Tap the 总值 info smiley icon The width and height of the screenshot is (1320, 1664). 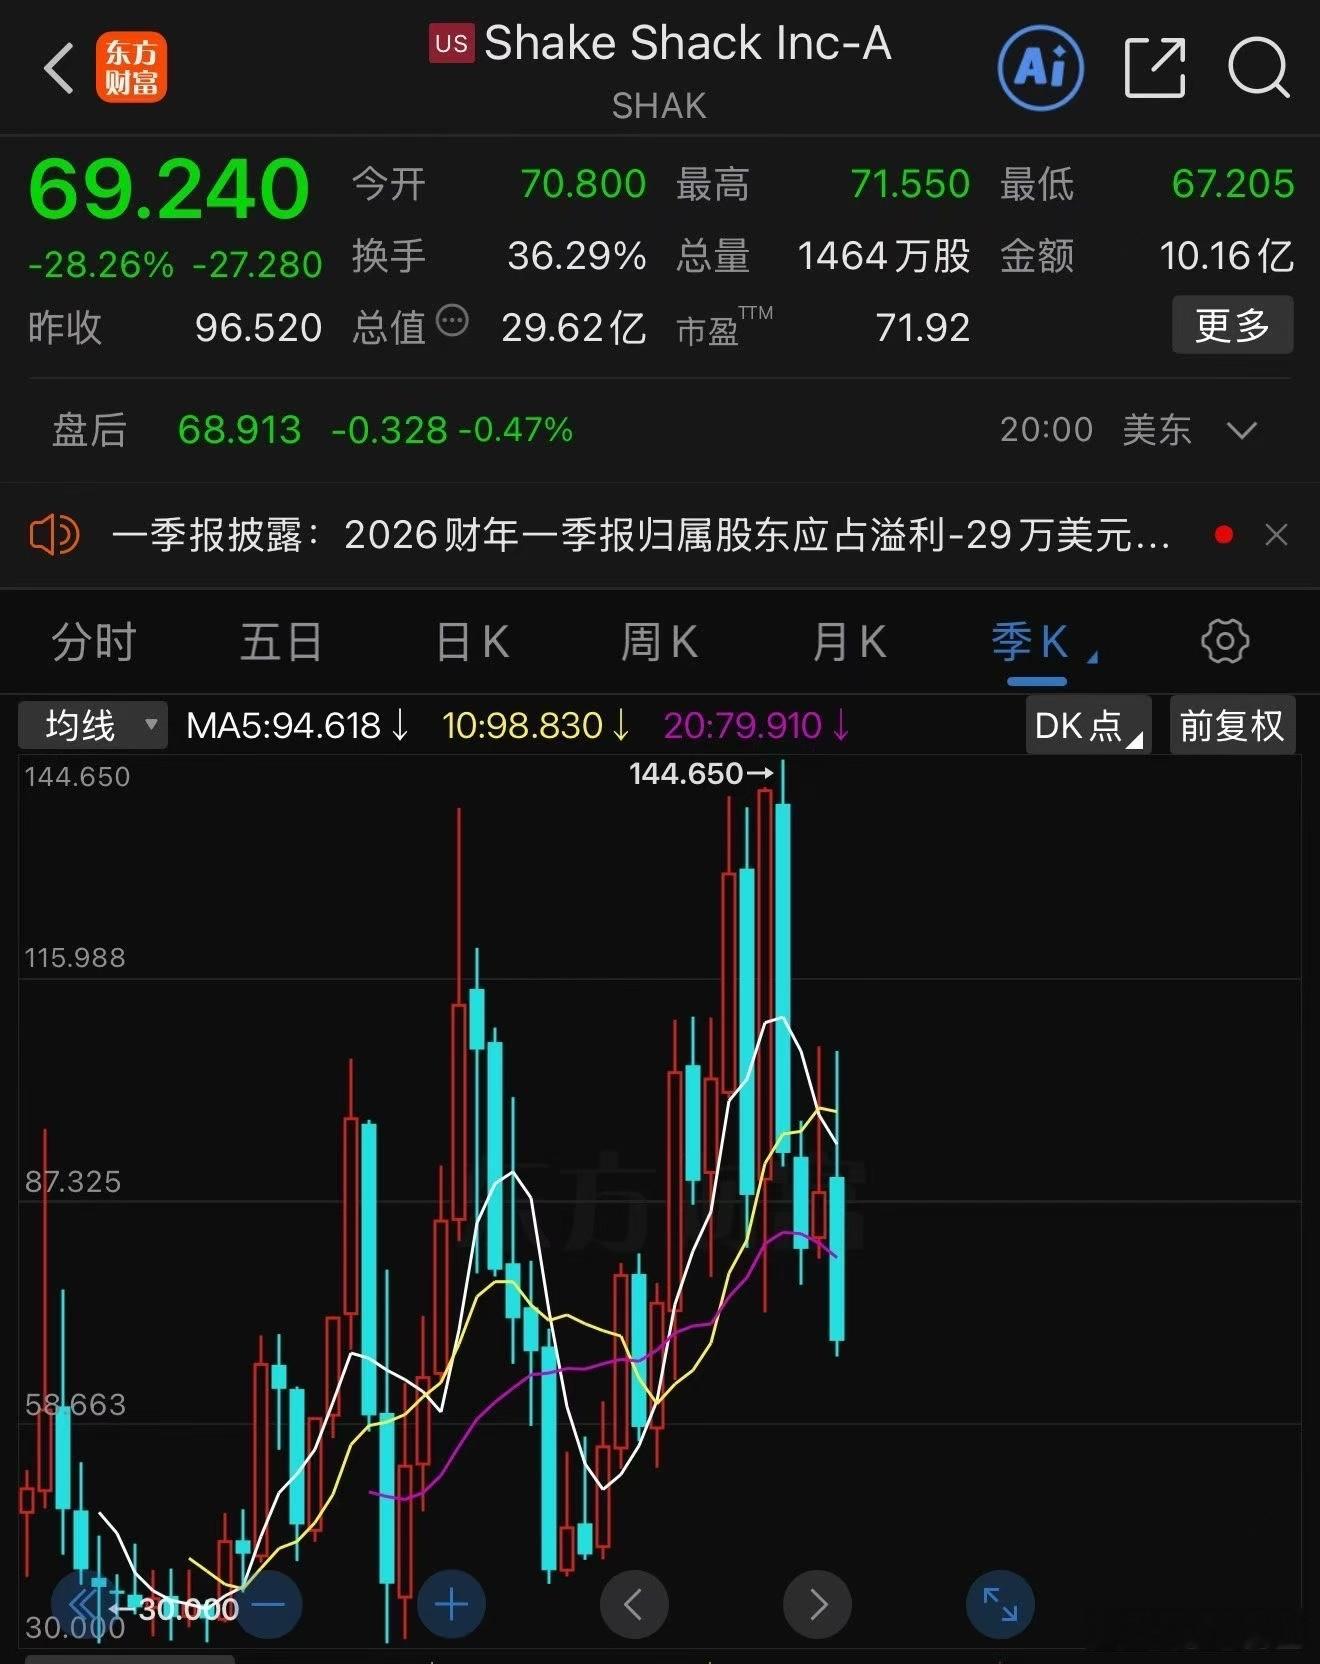(x=453, y=321)
